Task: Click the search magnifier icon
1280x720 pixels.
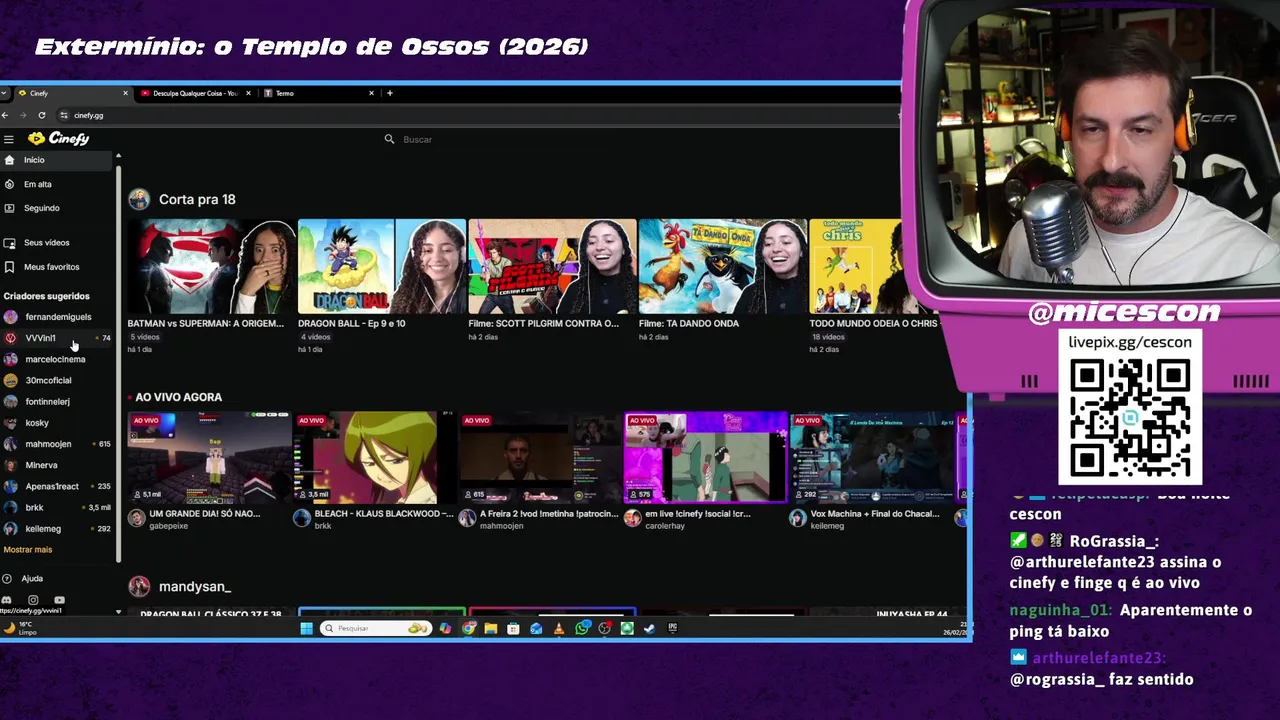Action: pyautogui.click(x=389, y=139)
